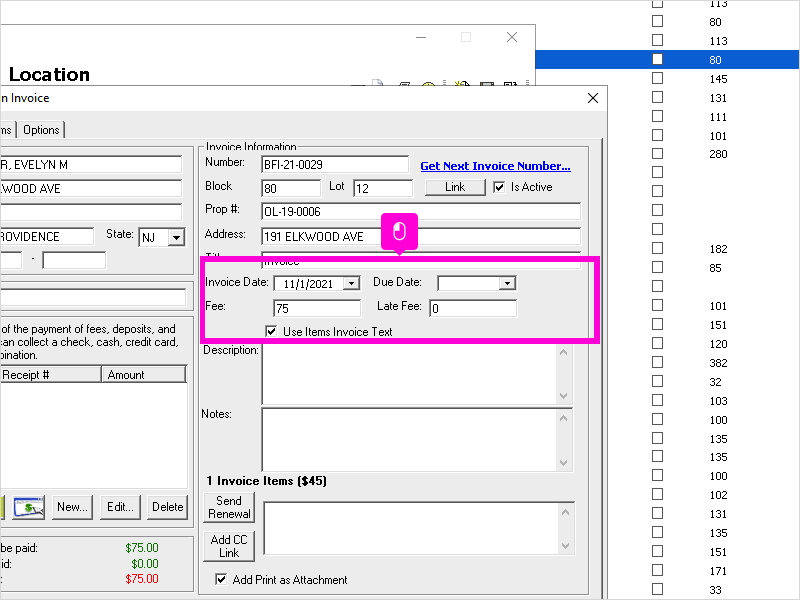
Task: Toggle the Is Active checkbox
Action: tap(499, 187)
